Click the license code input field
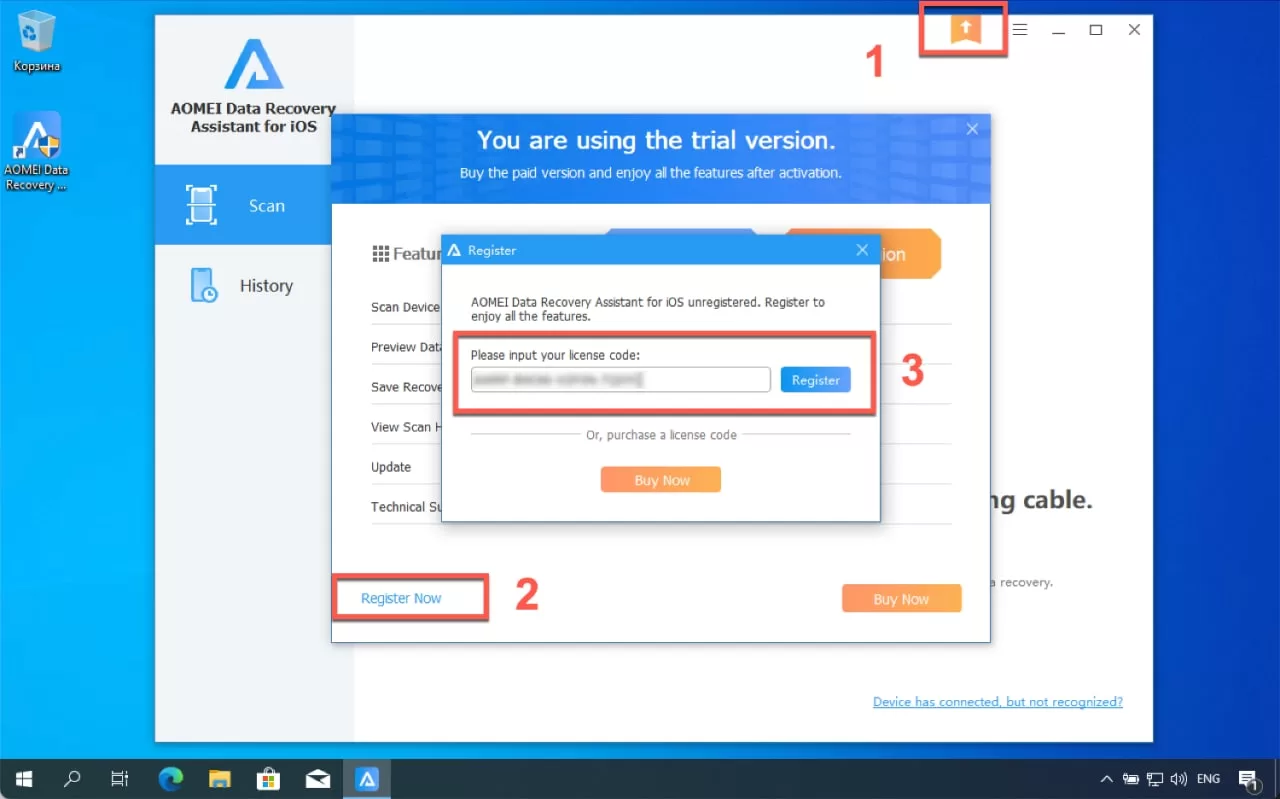The height and width of the screenshot is (799, 1280). (x=621, y=380)
